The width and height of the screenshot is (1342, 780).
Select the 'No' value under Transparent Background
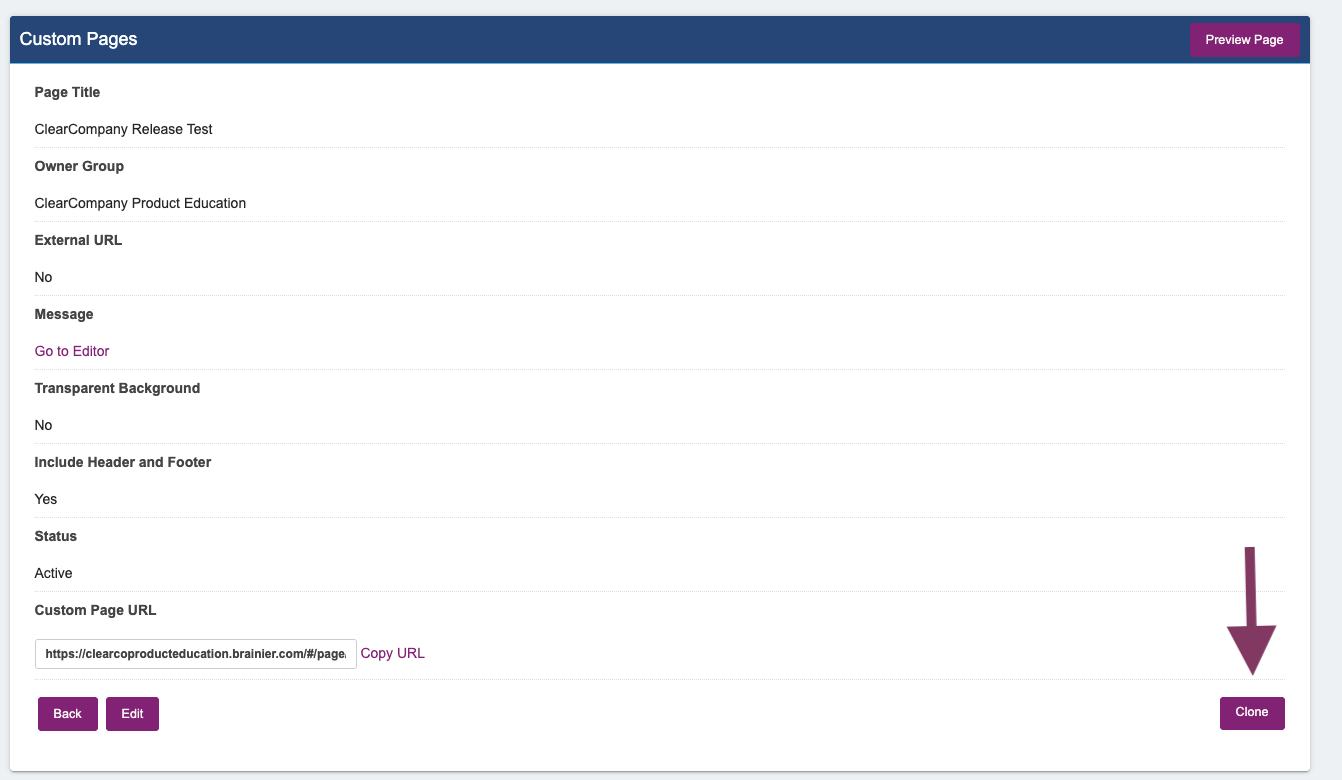(44, 425)
